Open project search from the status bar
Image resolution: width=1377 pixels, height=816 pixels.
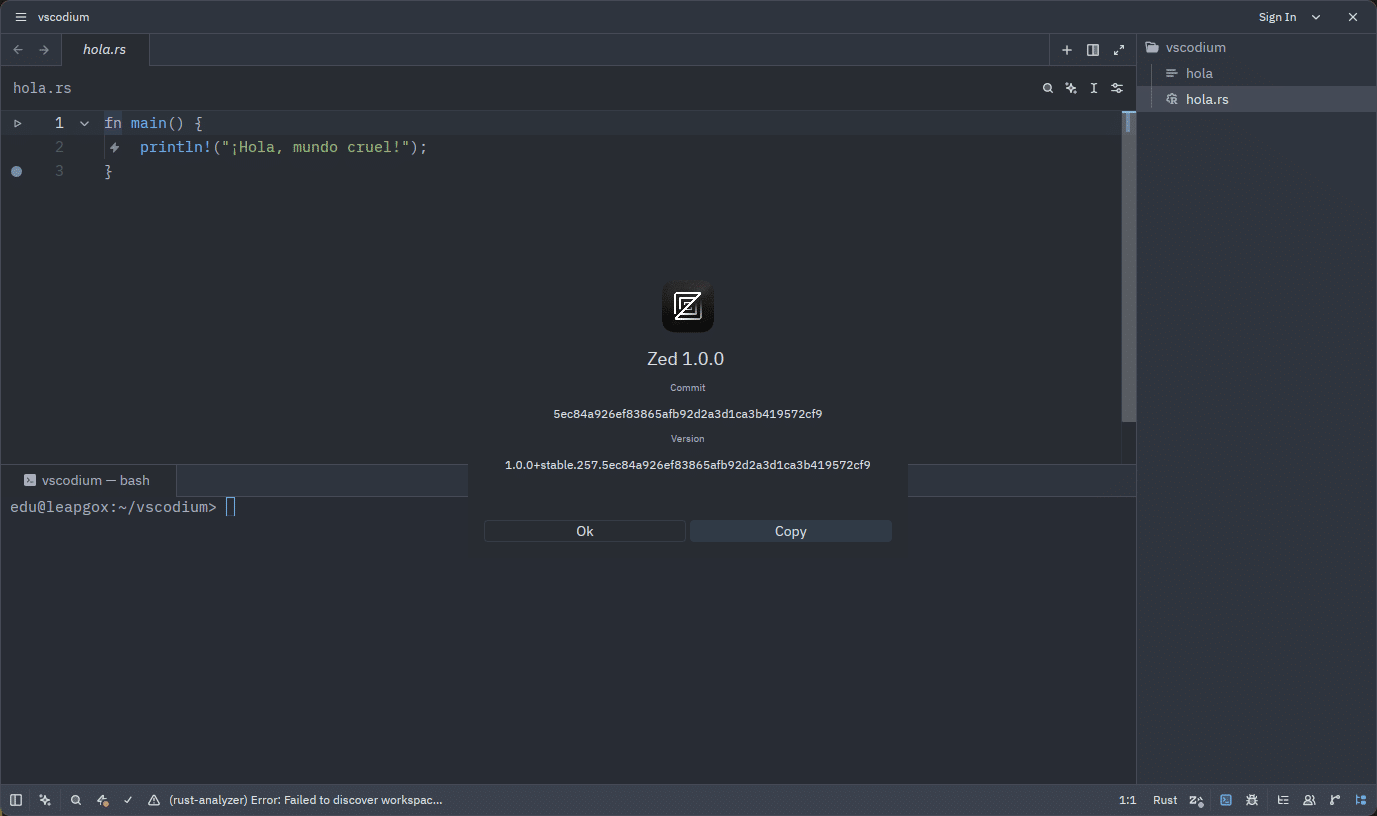click(x=75, y=800)
